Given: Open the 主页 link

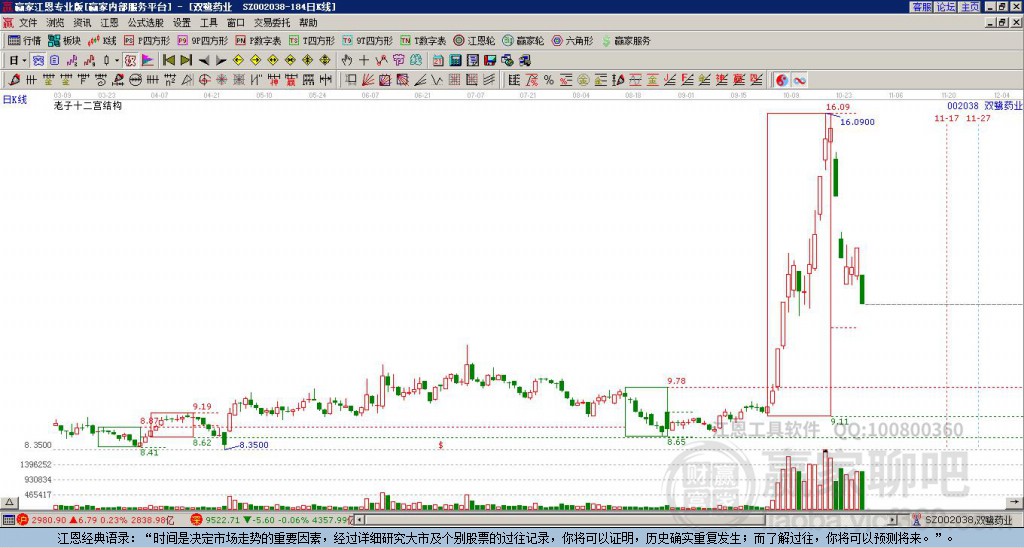Looking at the screenshot, I should 970,7.
